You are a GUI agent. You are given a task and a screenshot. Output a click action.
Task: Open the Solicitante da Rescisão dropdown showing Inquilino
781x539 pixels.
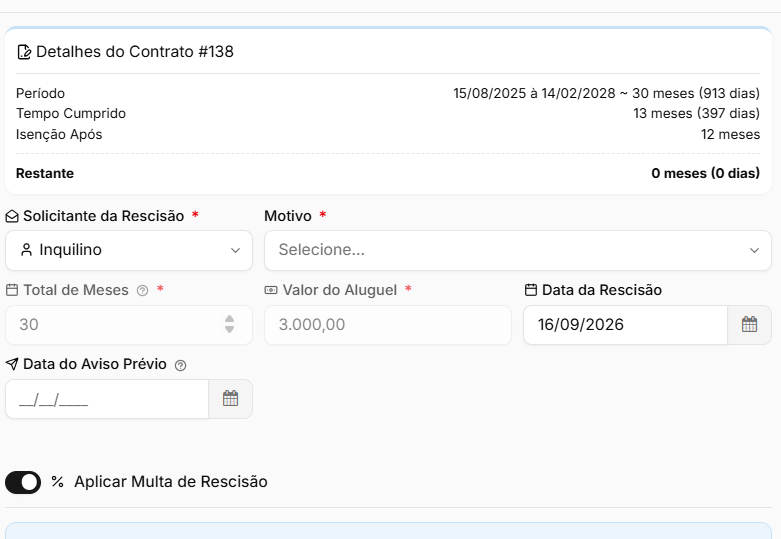pos(129,250)
